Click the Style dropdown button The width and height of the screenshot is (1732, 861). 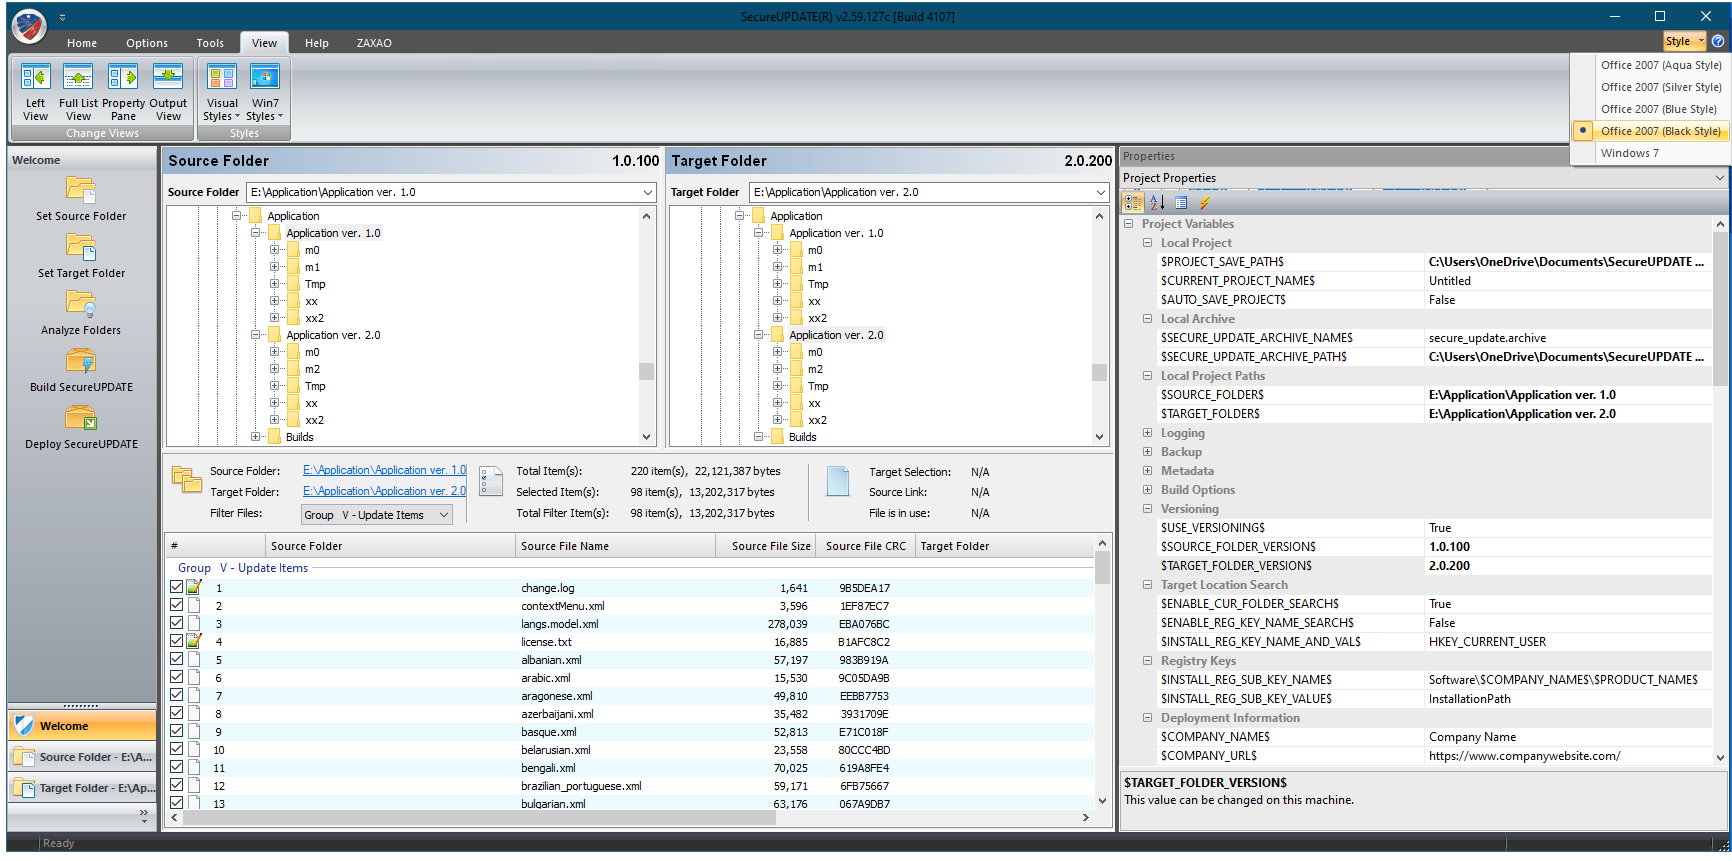coord(1685,41)
